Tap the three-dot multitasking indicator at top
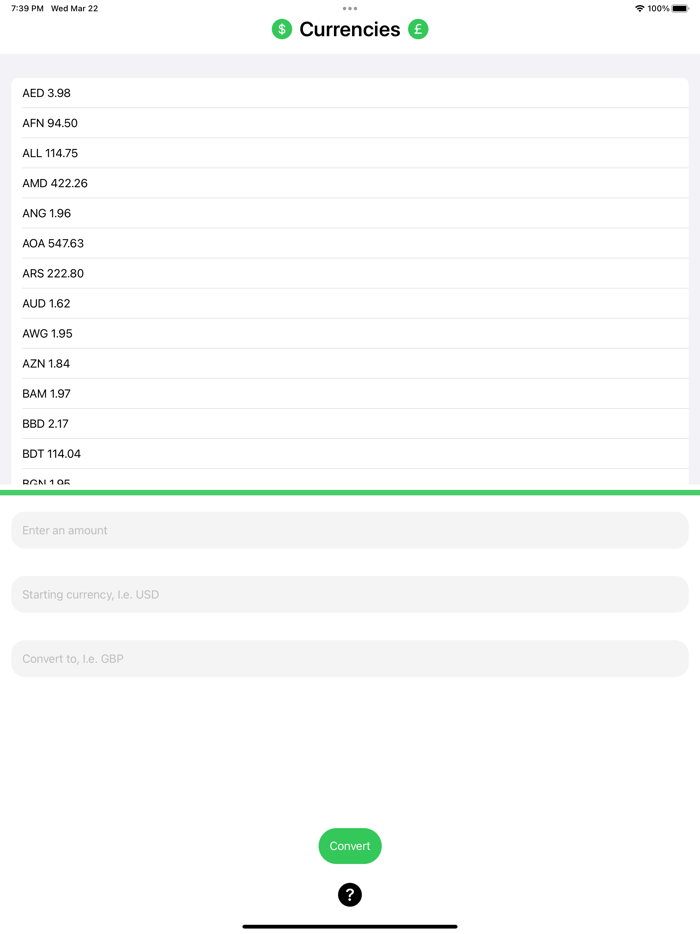This screenshot has height=934, width=700. pos(350,8)
